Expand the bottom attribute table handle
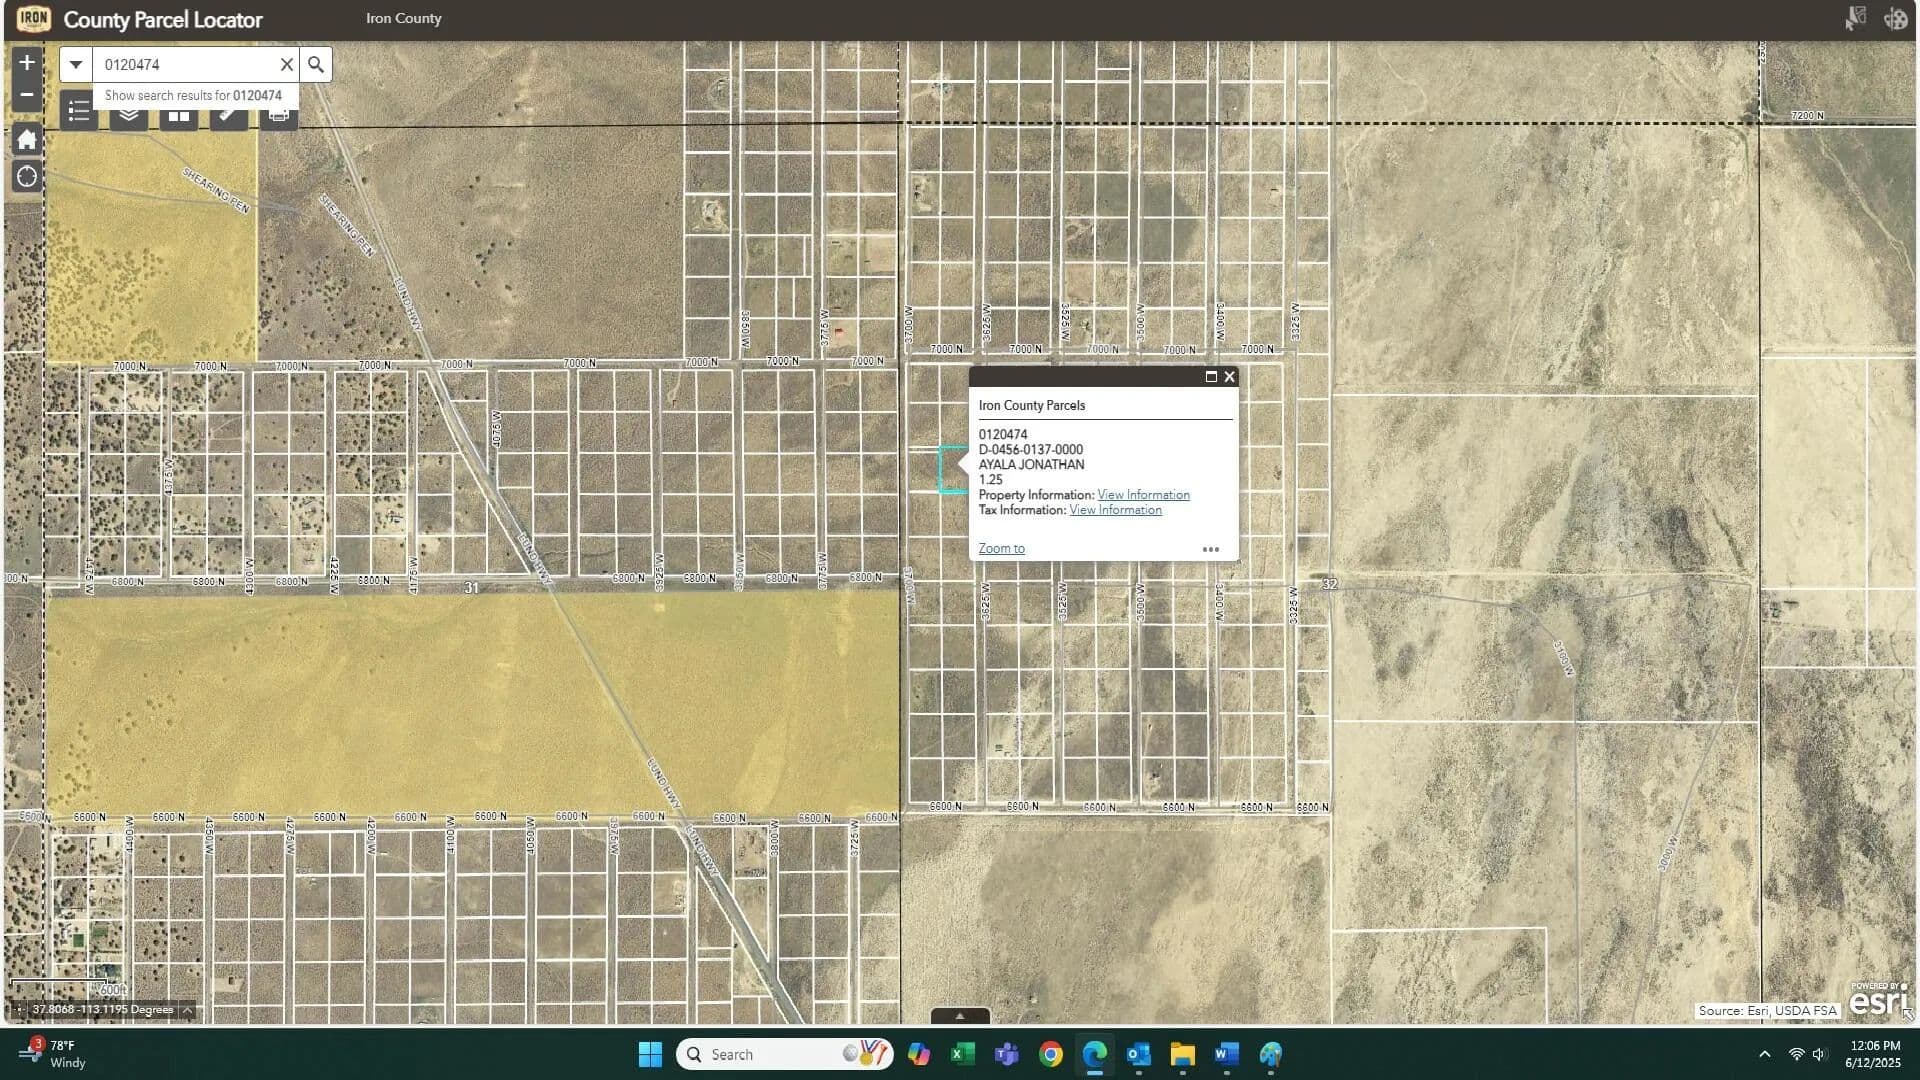The width and height of the screenshot is (1920, 1080). pyautogui.click(x=960, y=1016)
